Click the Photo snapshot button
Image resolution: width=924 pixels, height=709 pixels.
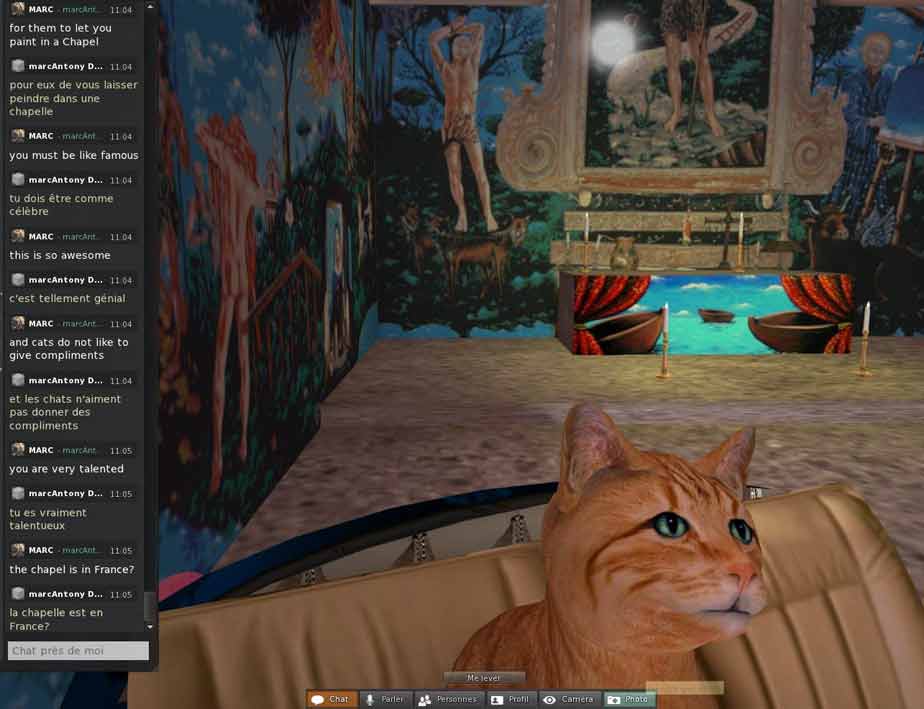point(628,699)
